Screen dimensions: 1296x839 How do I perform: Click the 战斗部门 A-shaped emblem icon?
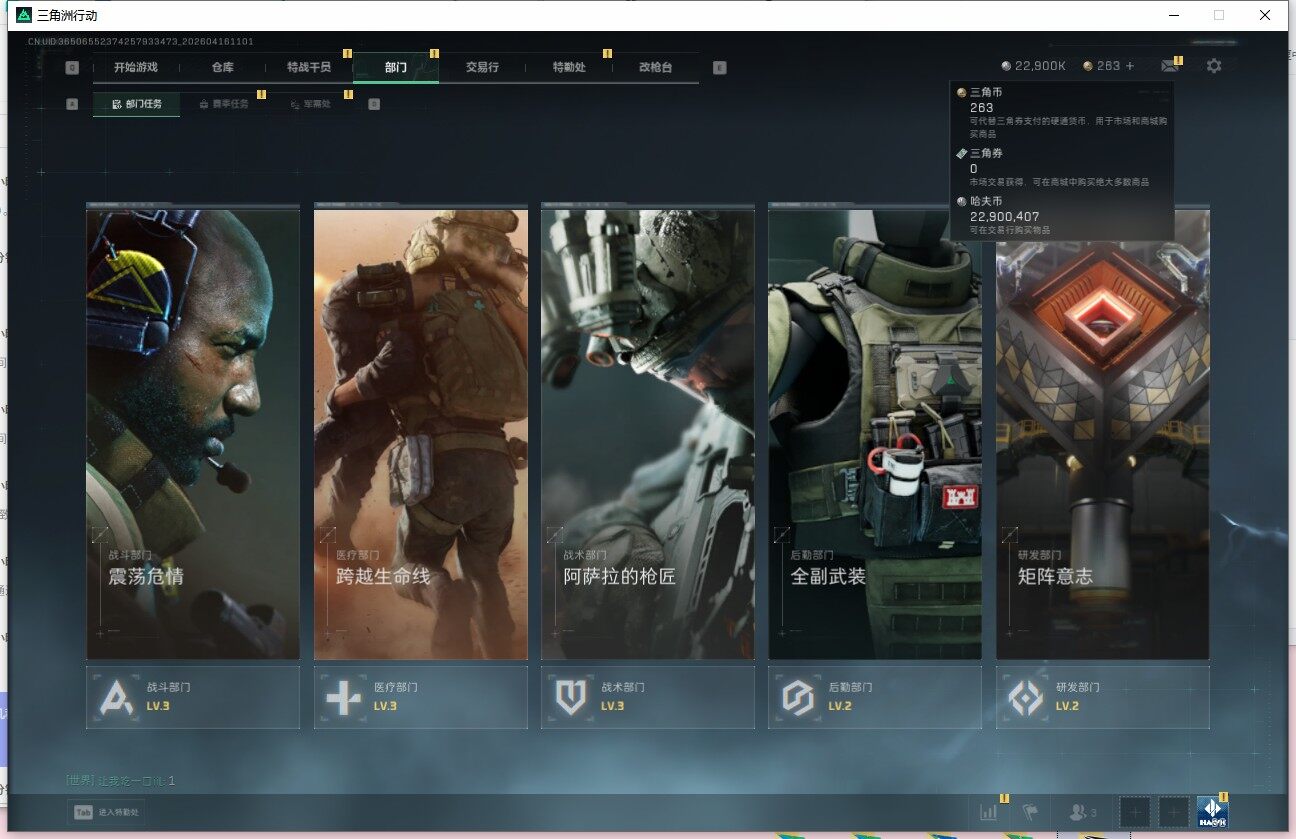[x=116, y=697]
